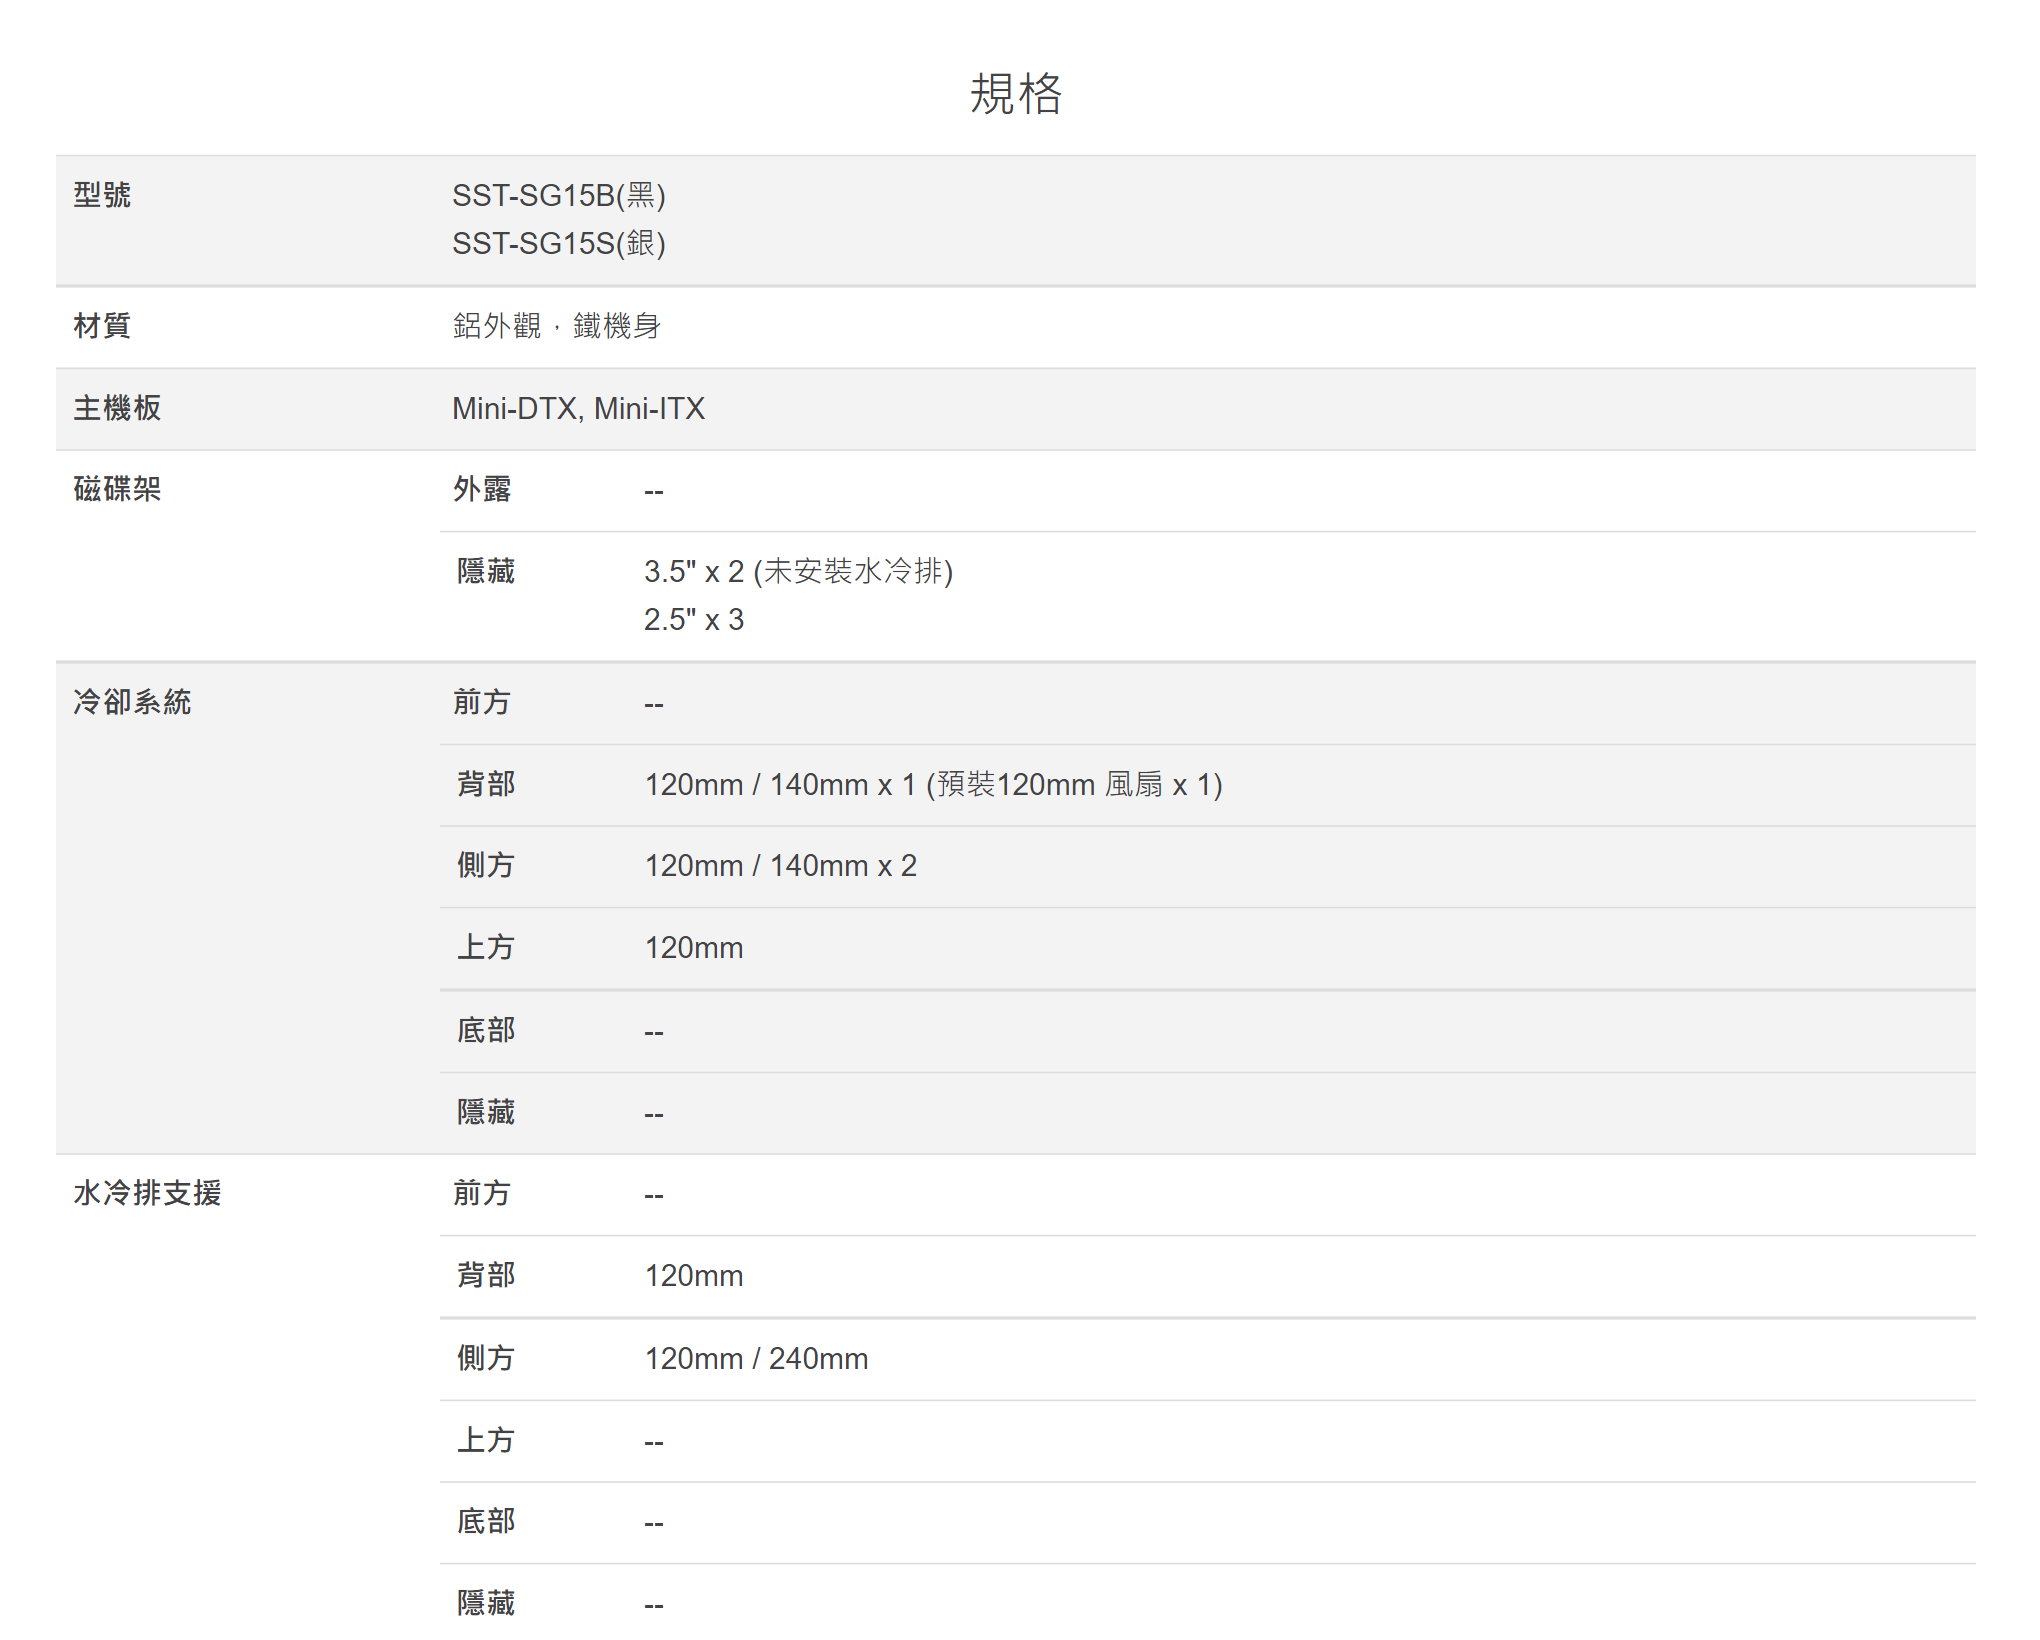Click the 外露 sub-label under 磁碟架

[482, 489]
